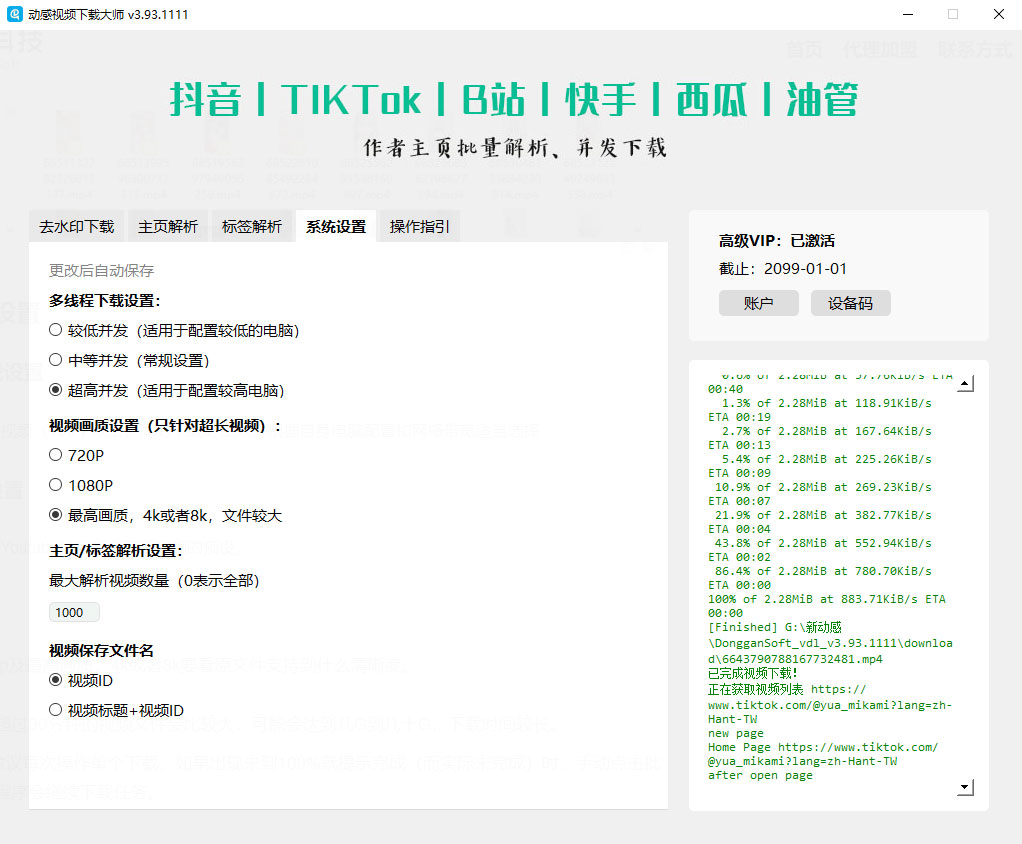Minimize the 动感视频下载大师 window
The height and width of the screenshot is (844, 1022).
point(908,14)
